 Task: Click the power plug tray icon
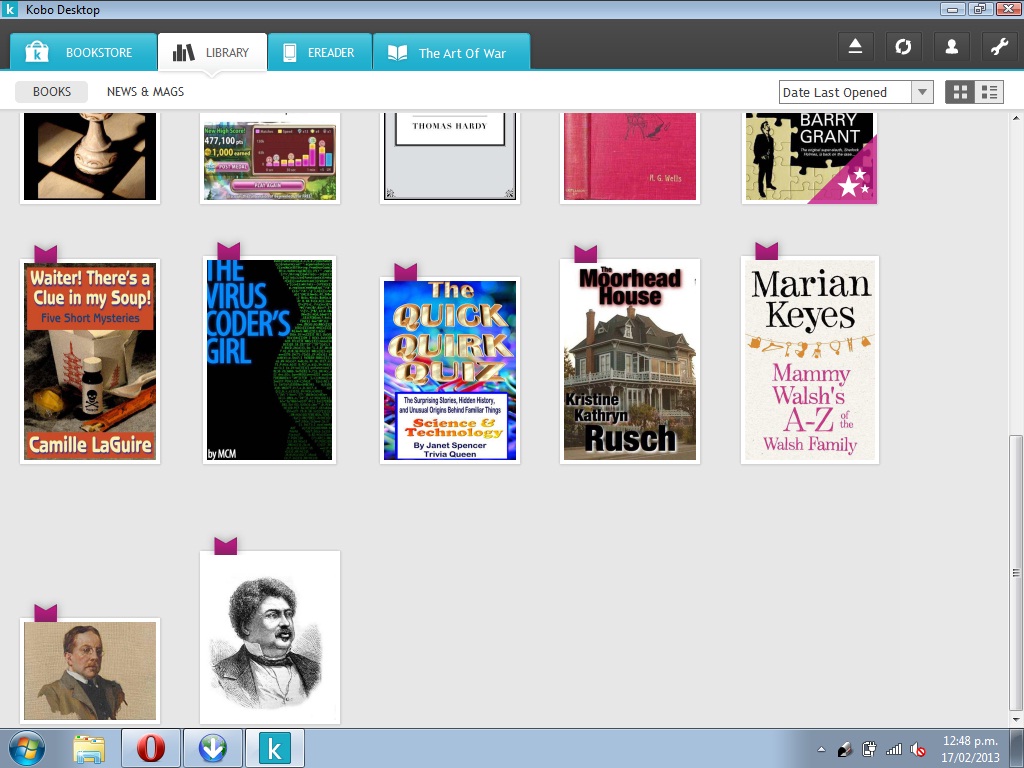coord(869,749)
